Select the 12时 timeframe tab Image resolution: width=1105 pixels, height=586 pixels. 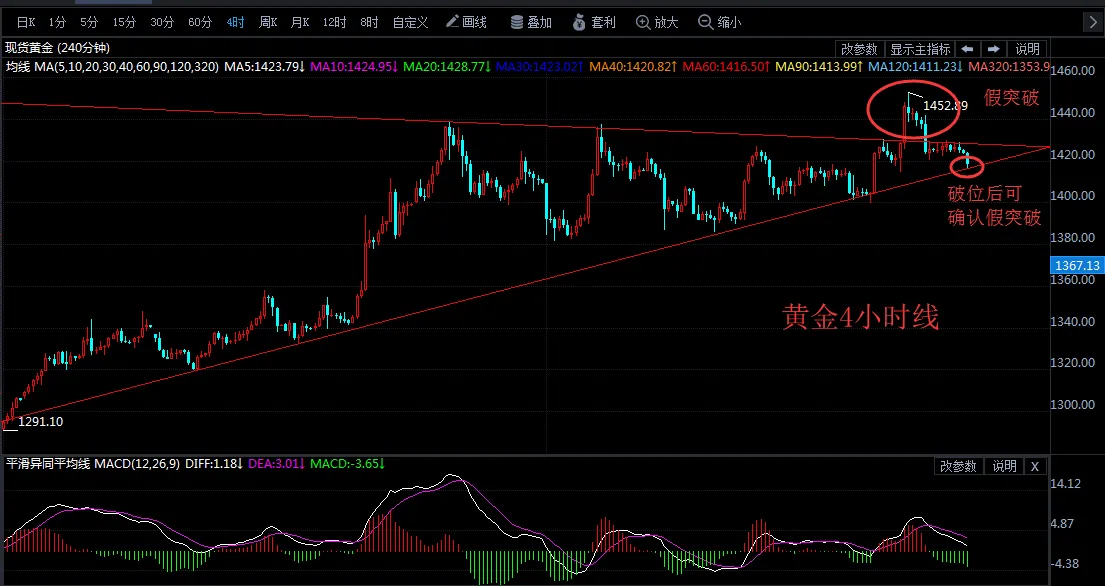click(x=335, y=23)
